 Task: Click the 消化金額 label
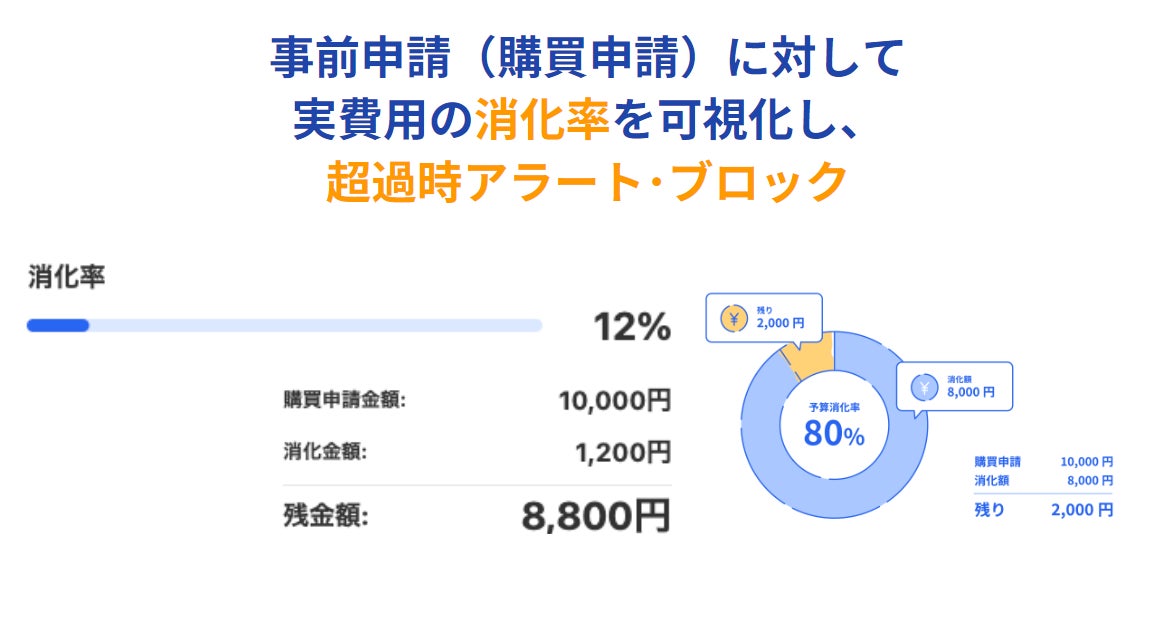(325, 452)
